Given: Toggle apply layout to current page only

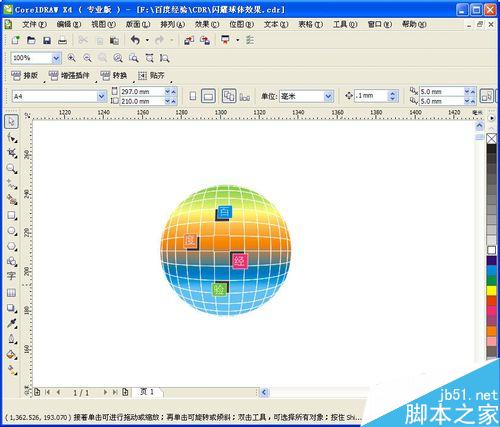Looking at the screenshot, I should pyautogui.click(x=244, y=97).
